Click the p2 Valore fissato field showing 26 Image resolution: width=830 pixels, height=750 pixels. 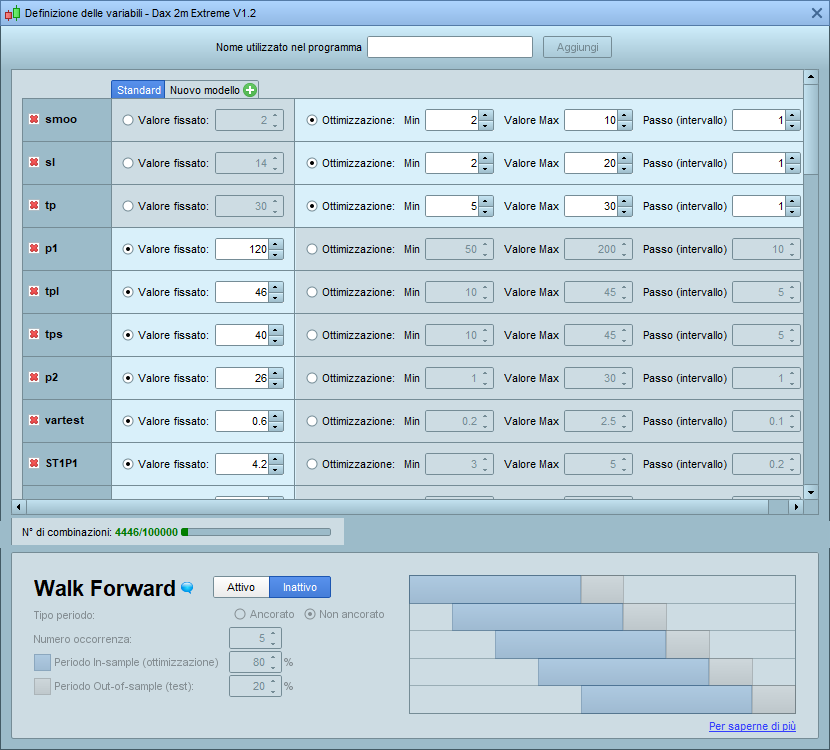242,378
